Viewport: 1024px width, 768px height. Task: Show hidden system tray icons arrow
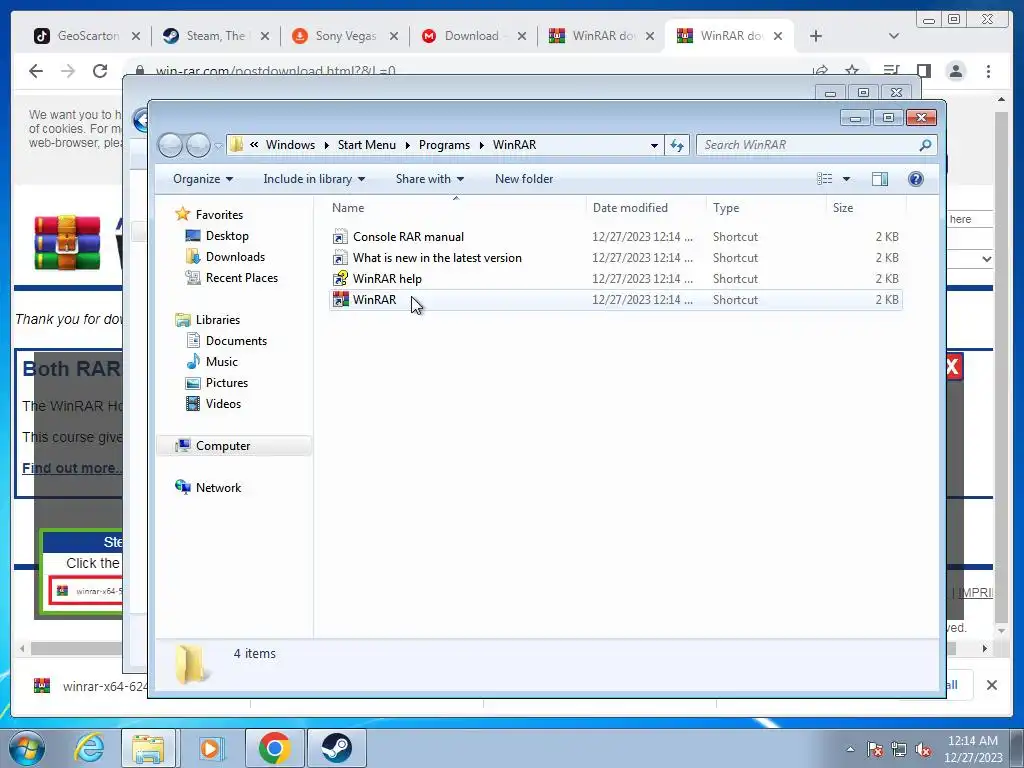click(850, 749)
